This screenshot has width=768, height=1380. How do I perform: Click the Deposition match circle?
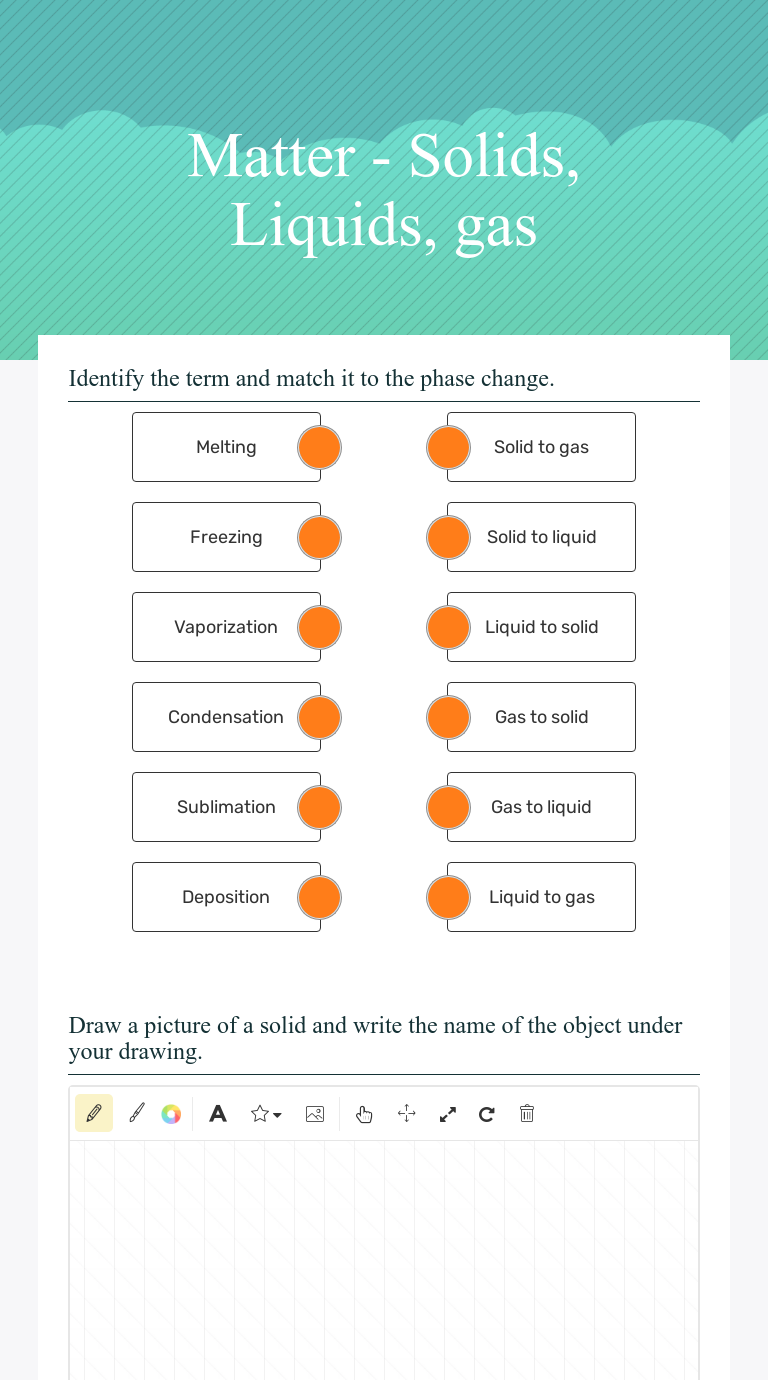point(319,897)
